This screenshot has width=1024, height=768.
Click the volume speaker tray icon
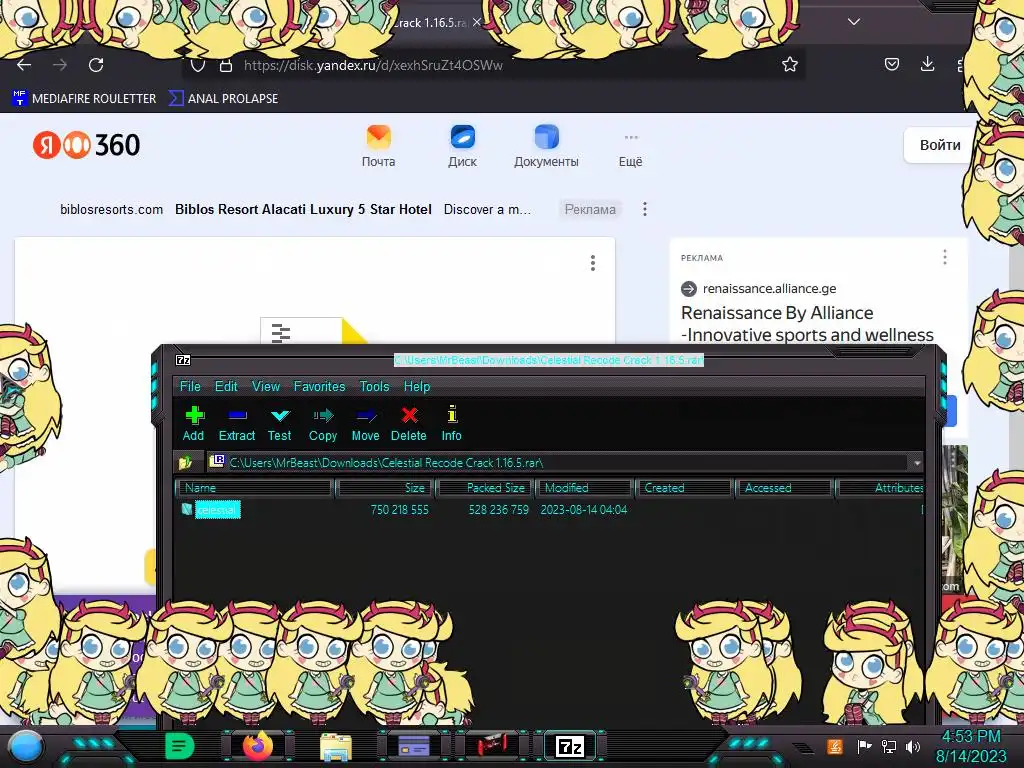913,746
